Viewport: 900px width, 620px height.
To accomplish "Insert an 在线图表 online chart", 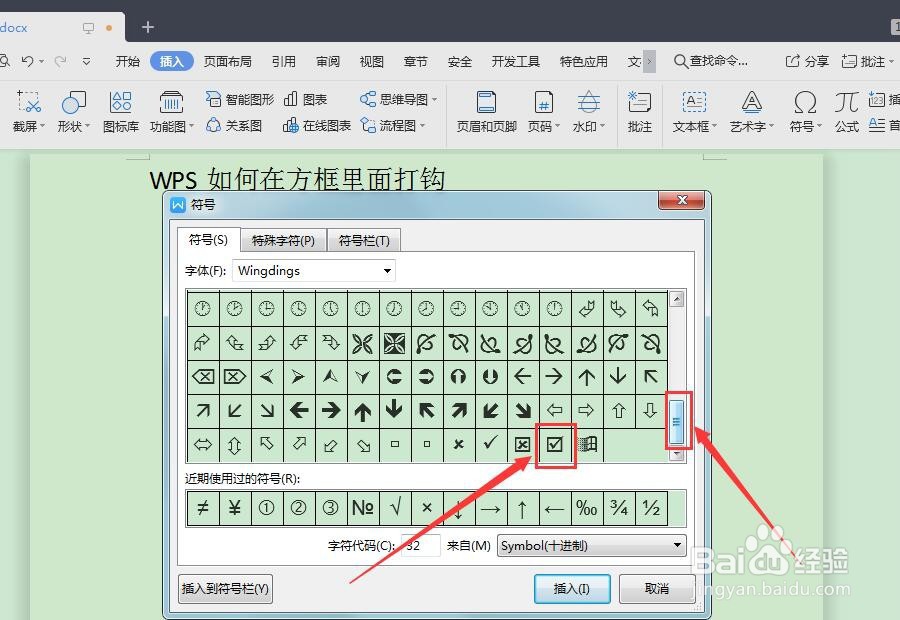I will [x=317, y=125].
